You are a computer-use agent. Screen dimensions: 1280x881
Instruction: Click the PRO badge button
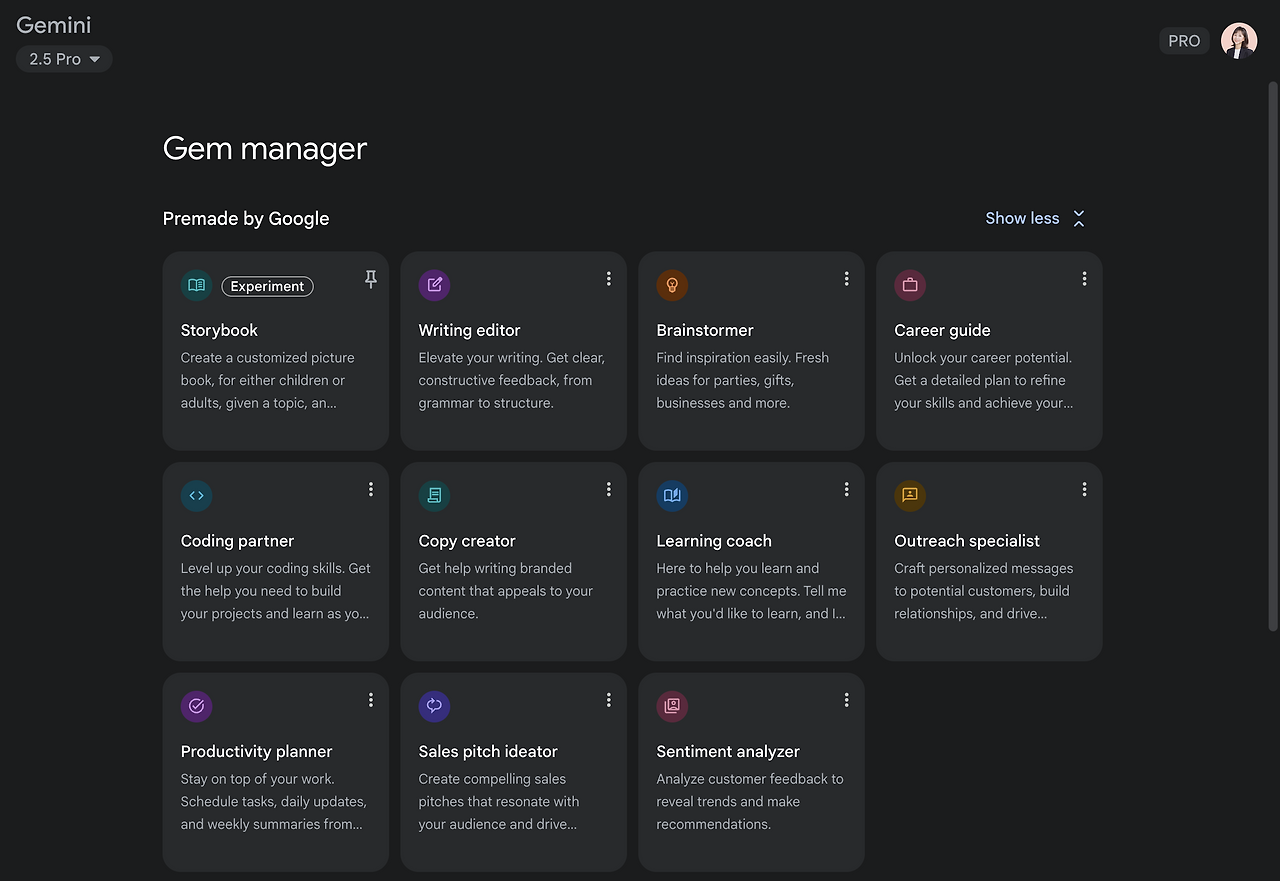point(1184,41)
